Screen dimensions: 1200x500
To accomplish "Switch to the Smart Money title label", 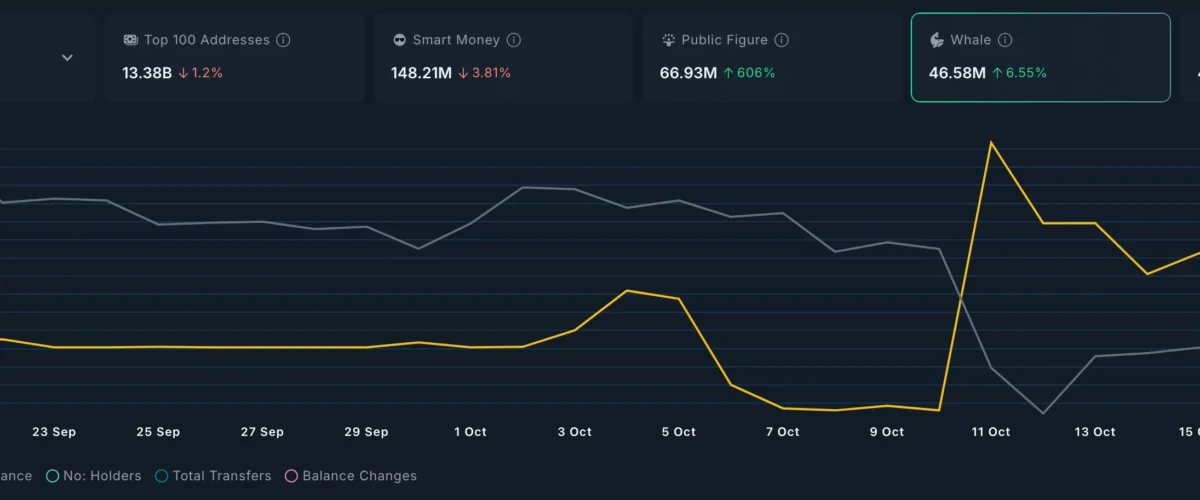I will 456,40.
